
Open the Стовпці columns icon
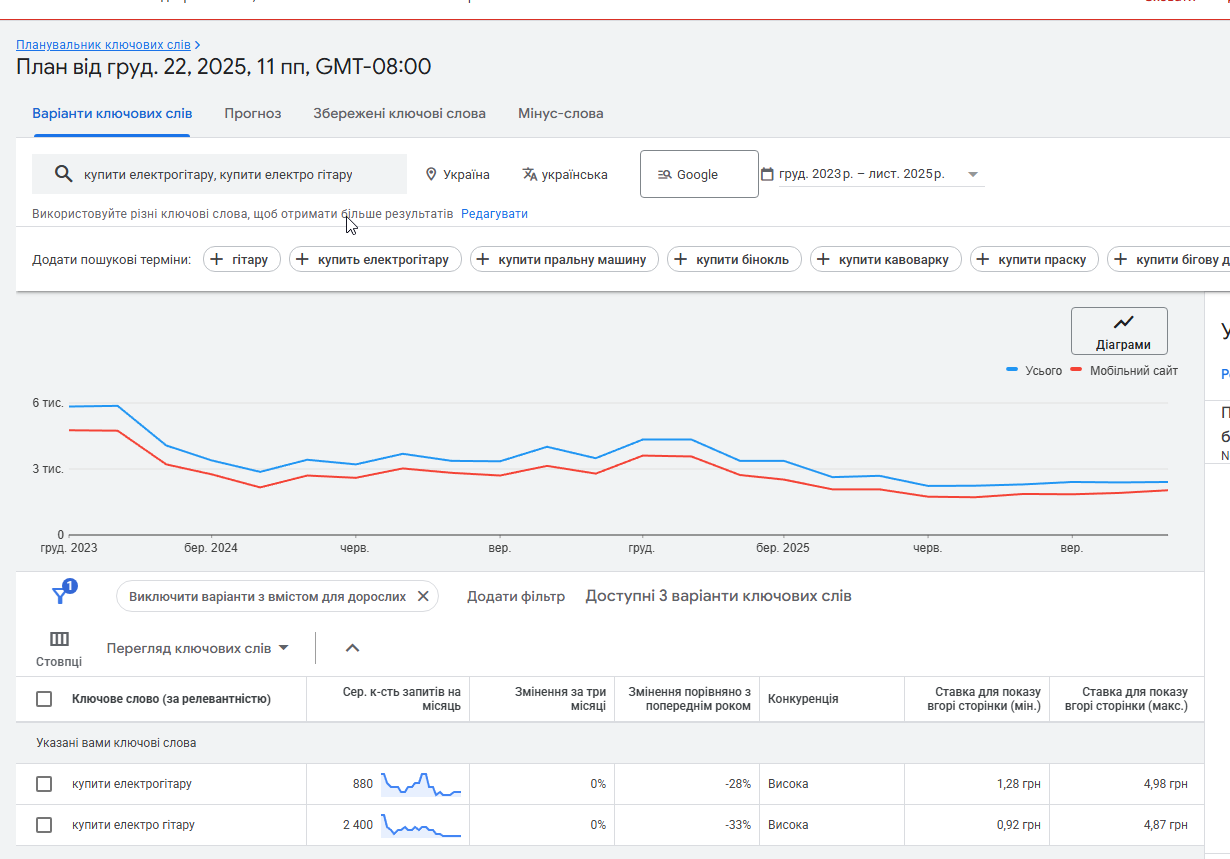click(x=59, y=640)
